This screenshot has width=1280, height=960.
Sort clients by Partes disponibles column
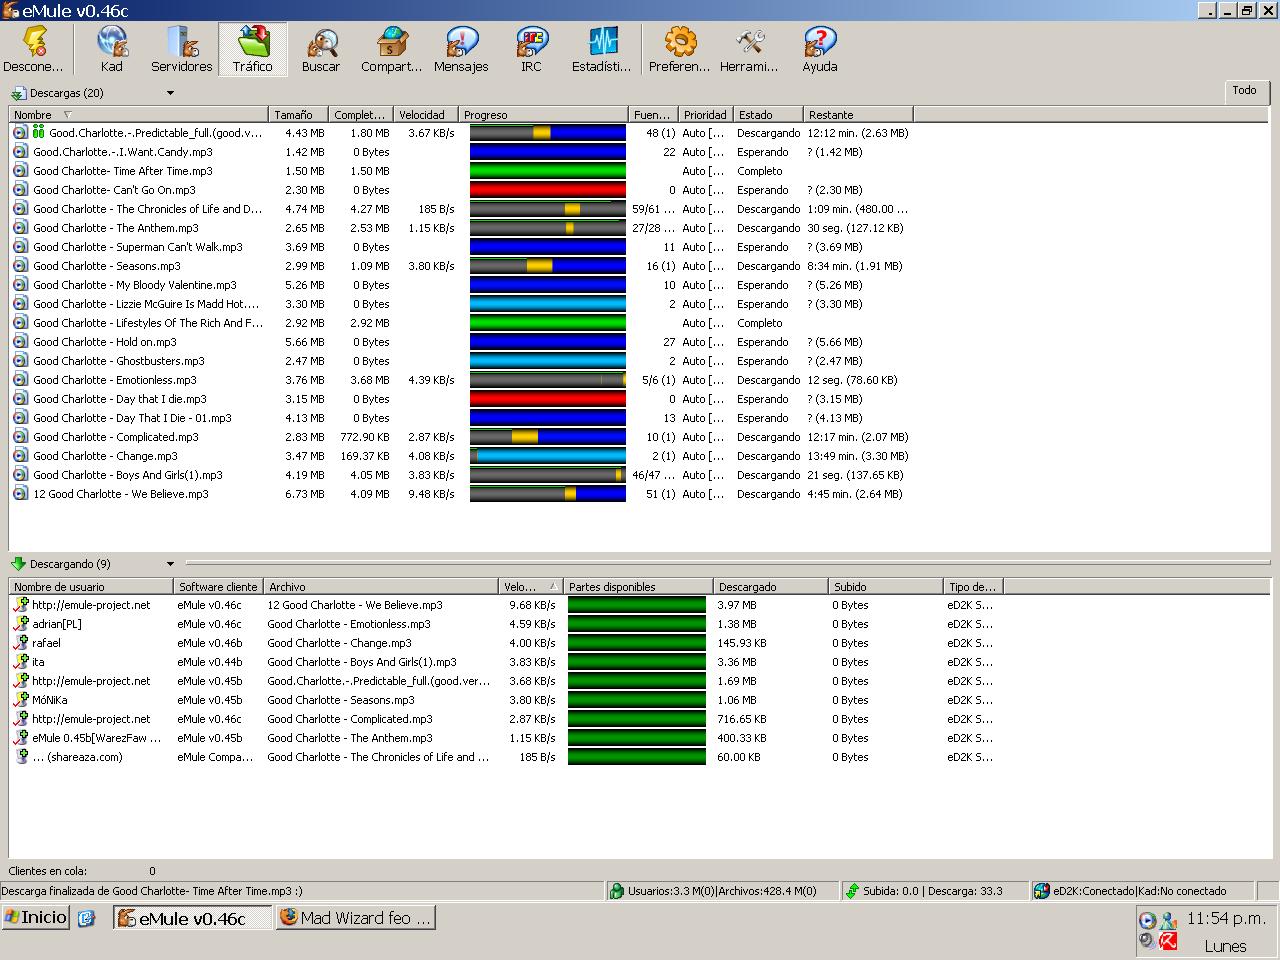pos(638,587)
